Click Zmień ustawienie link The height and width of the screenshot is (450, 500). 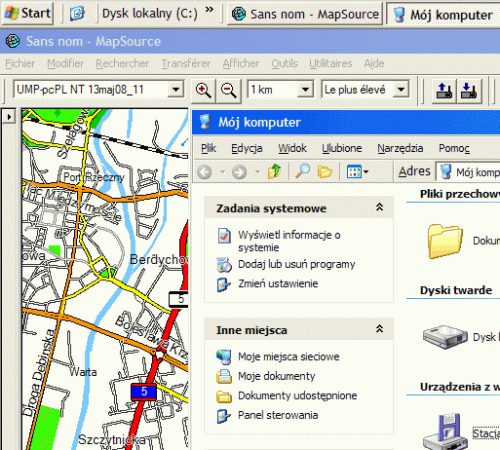[x=278, y=284]
